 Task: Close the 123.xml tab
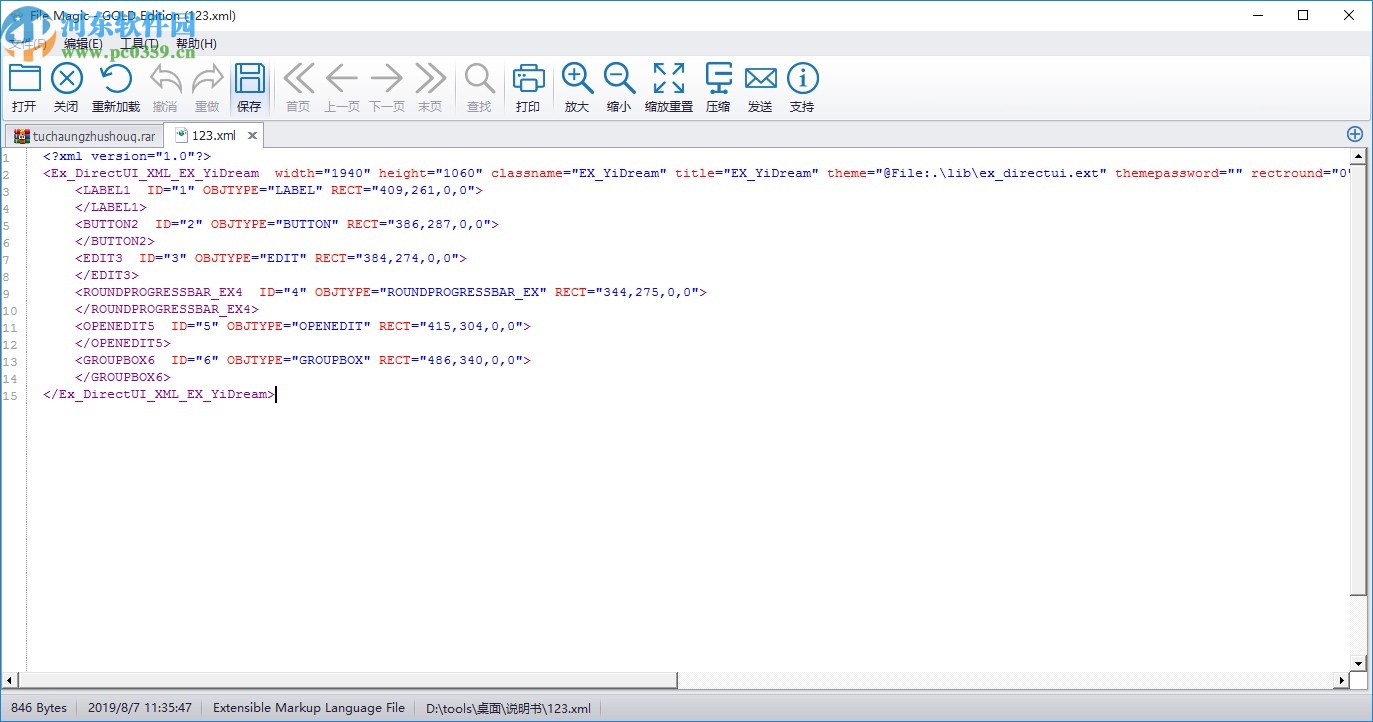pyautogui.click(x=253, y=135)
